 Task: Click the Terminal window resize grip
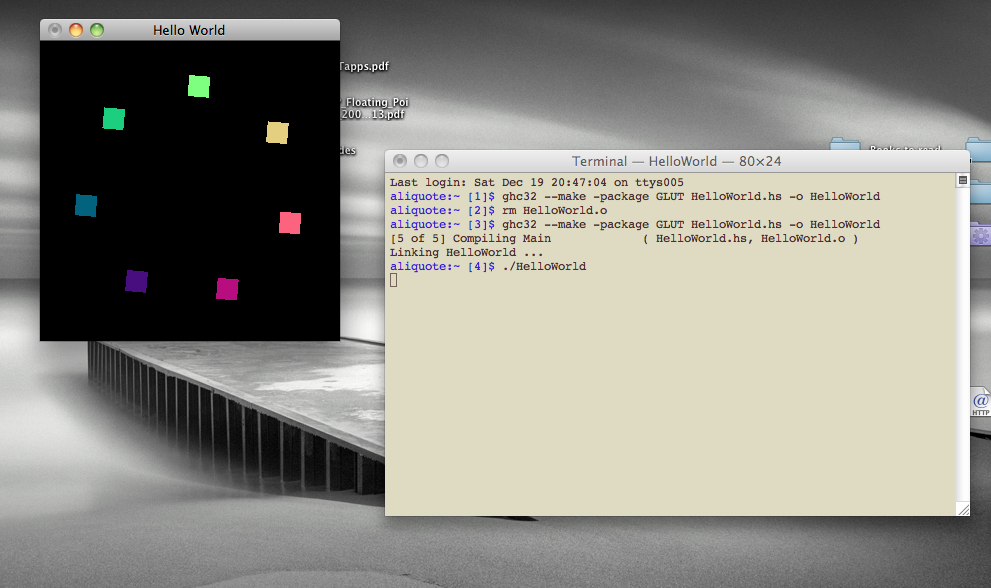point(963,509)
